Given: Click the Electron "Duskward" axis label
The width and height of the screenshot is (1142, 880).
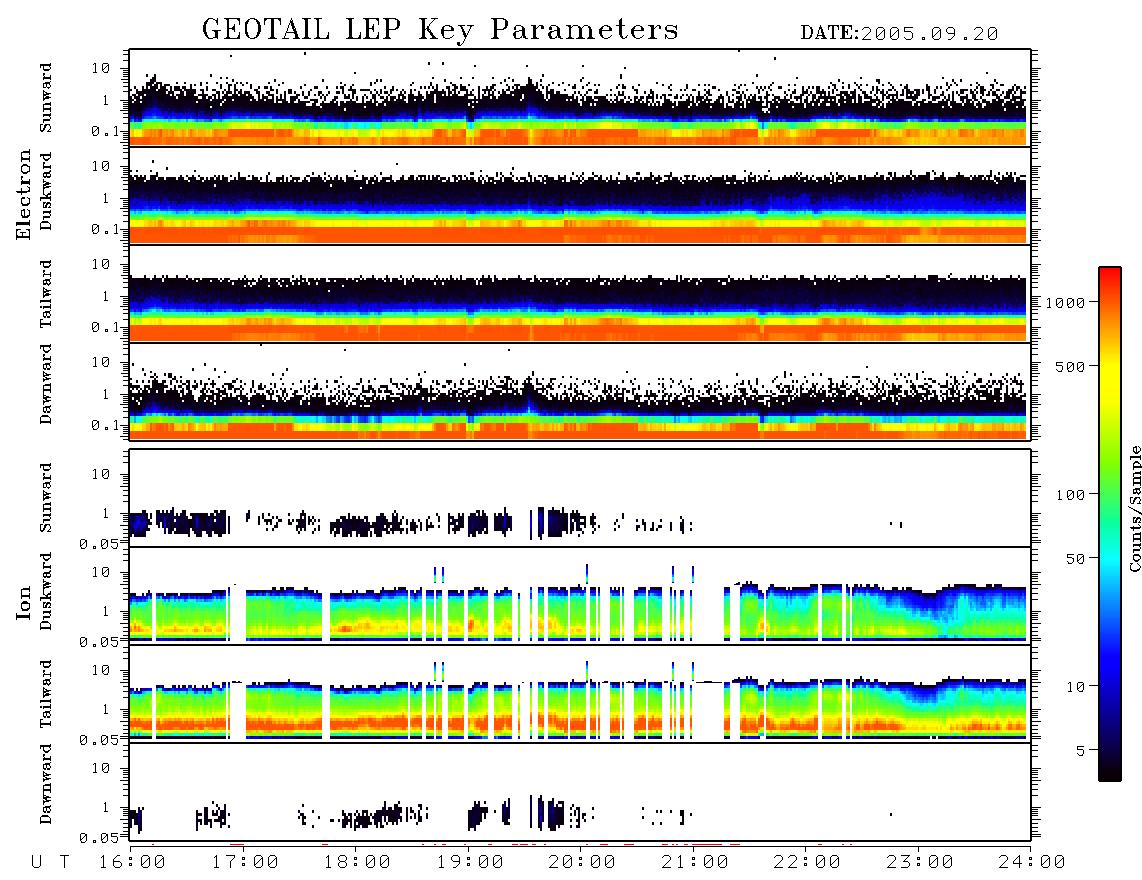Looking at the screenshot, I should 46,192.
